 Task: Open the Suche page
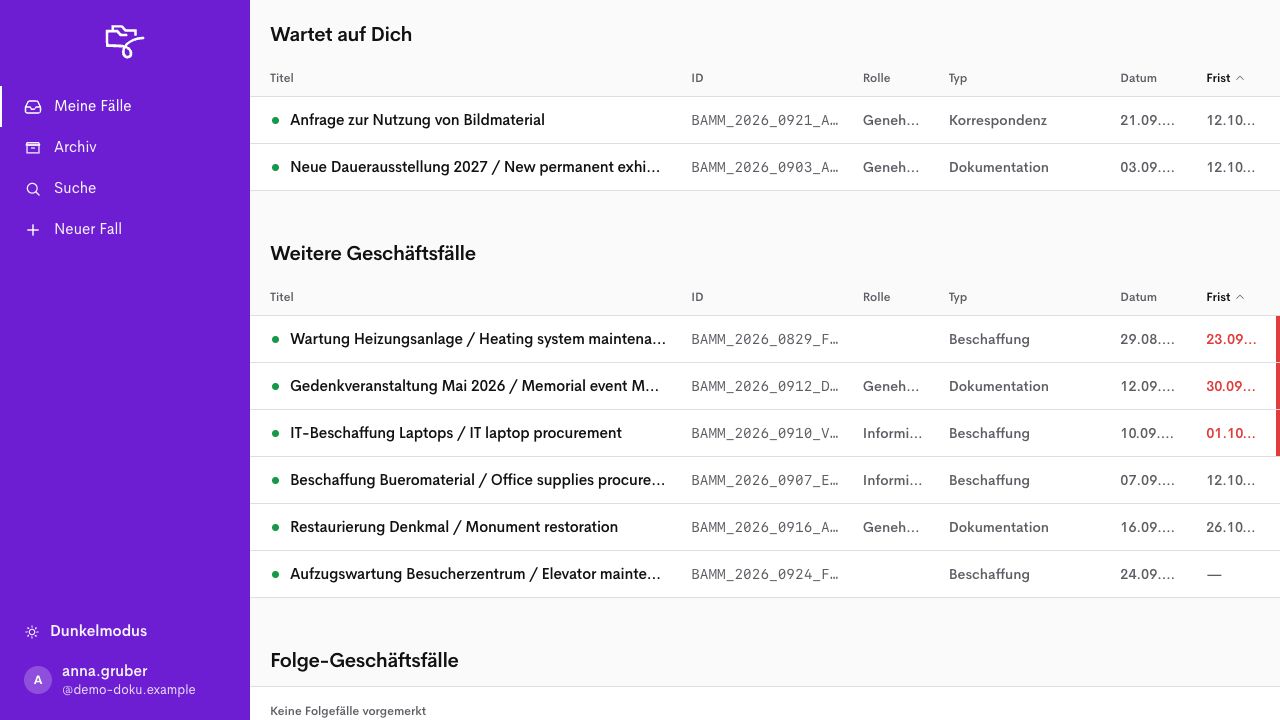click(x=125, y=188)
